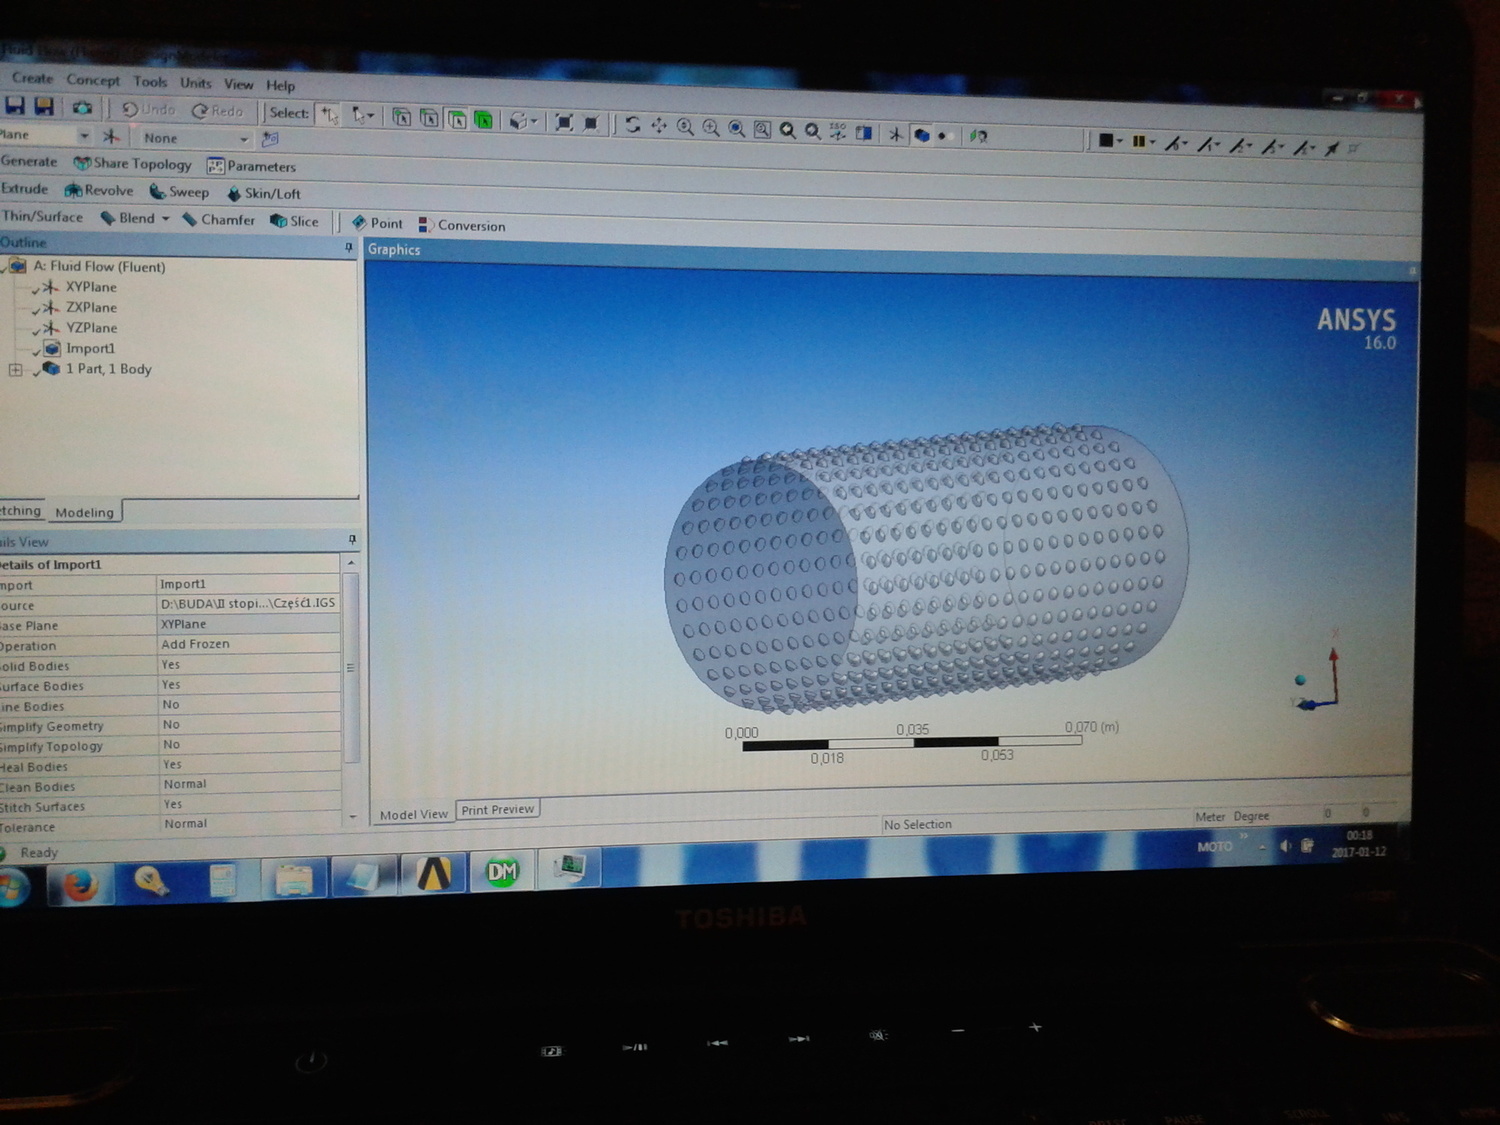Click the Generate button
Screen dimensions: 1500x1125
(x=29, y=161)
